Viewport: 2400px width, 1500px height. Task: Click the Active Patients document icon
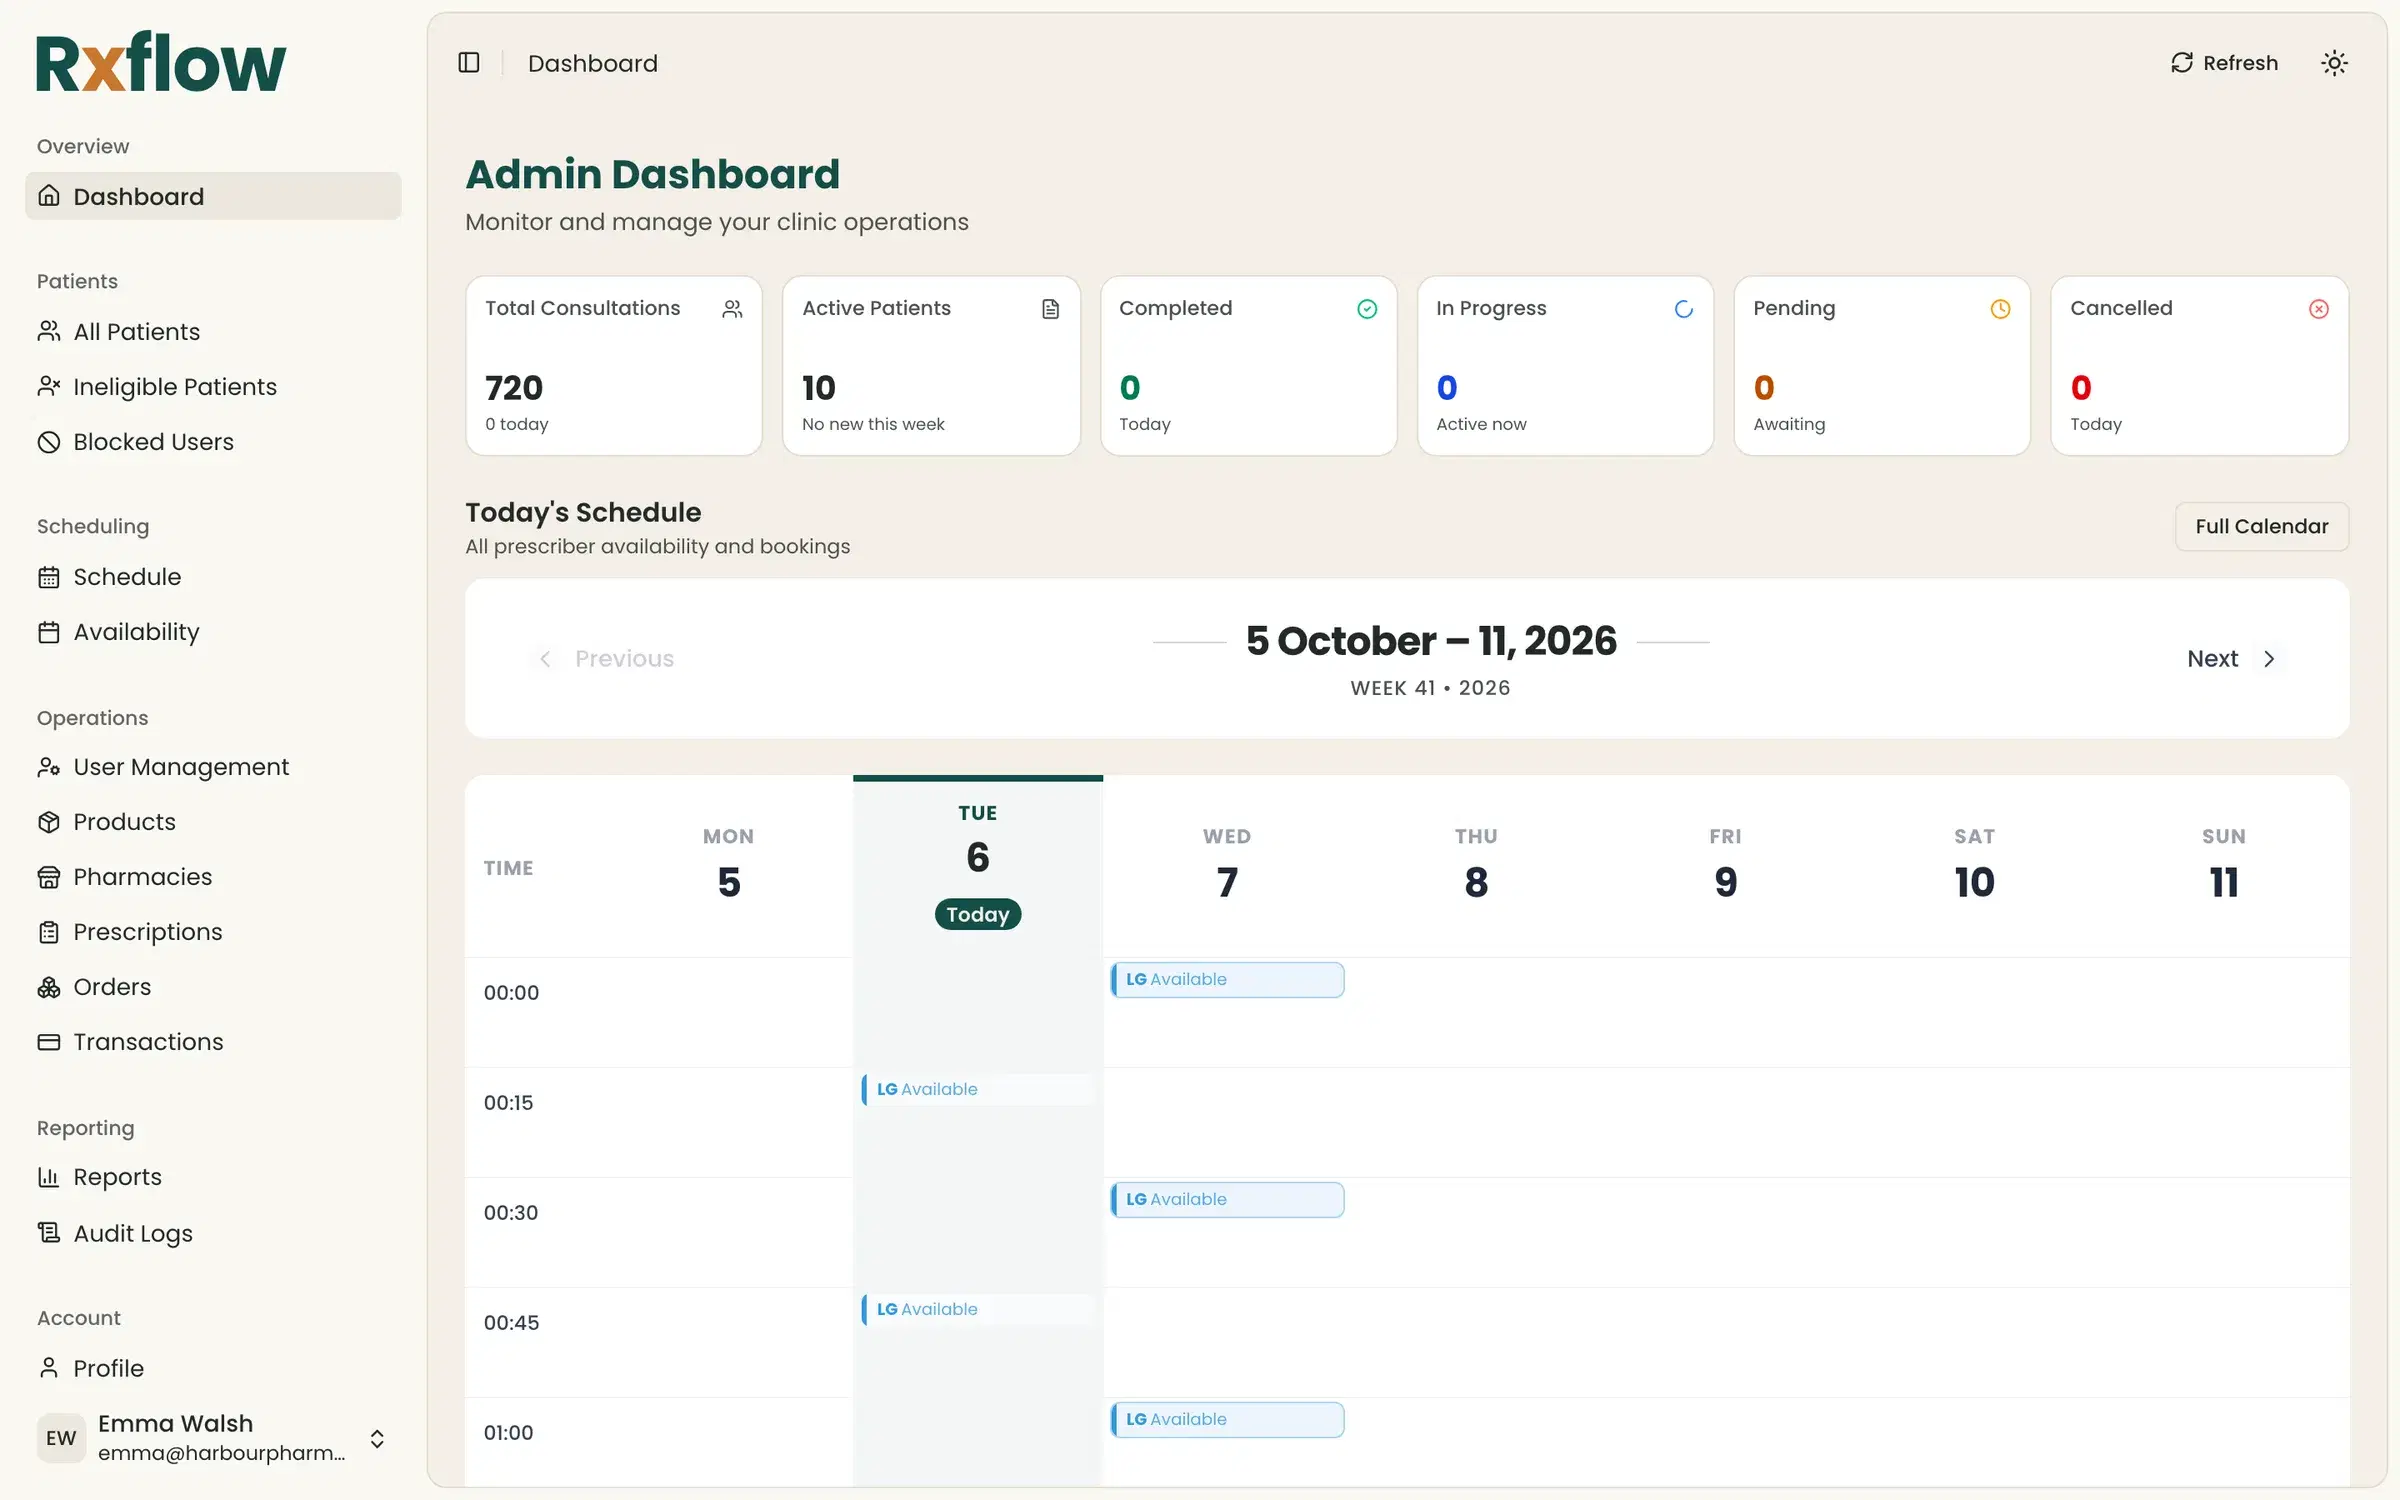pos(1050,309)
